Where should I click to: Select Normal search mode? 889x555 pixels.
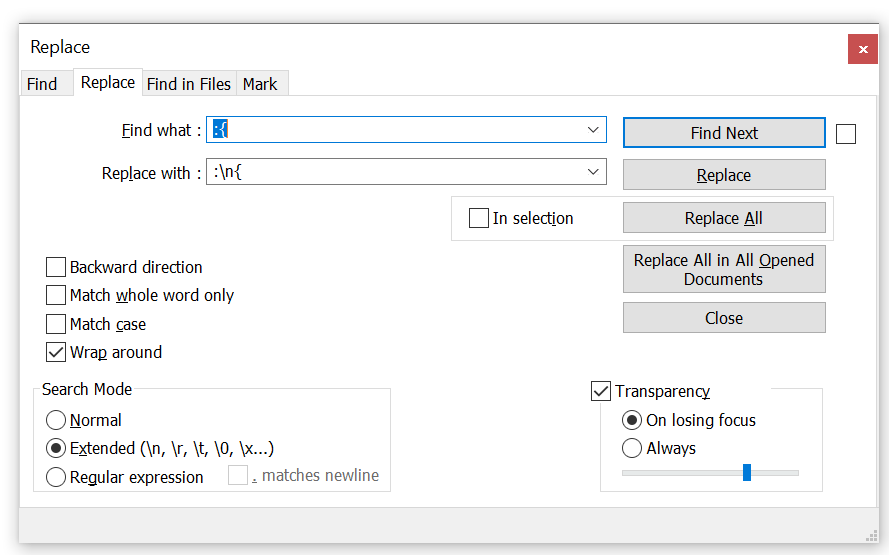(x=56, y=420)
